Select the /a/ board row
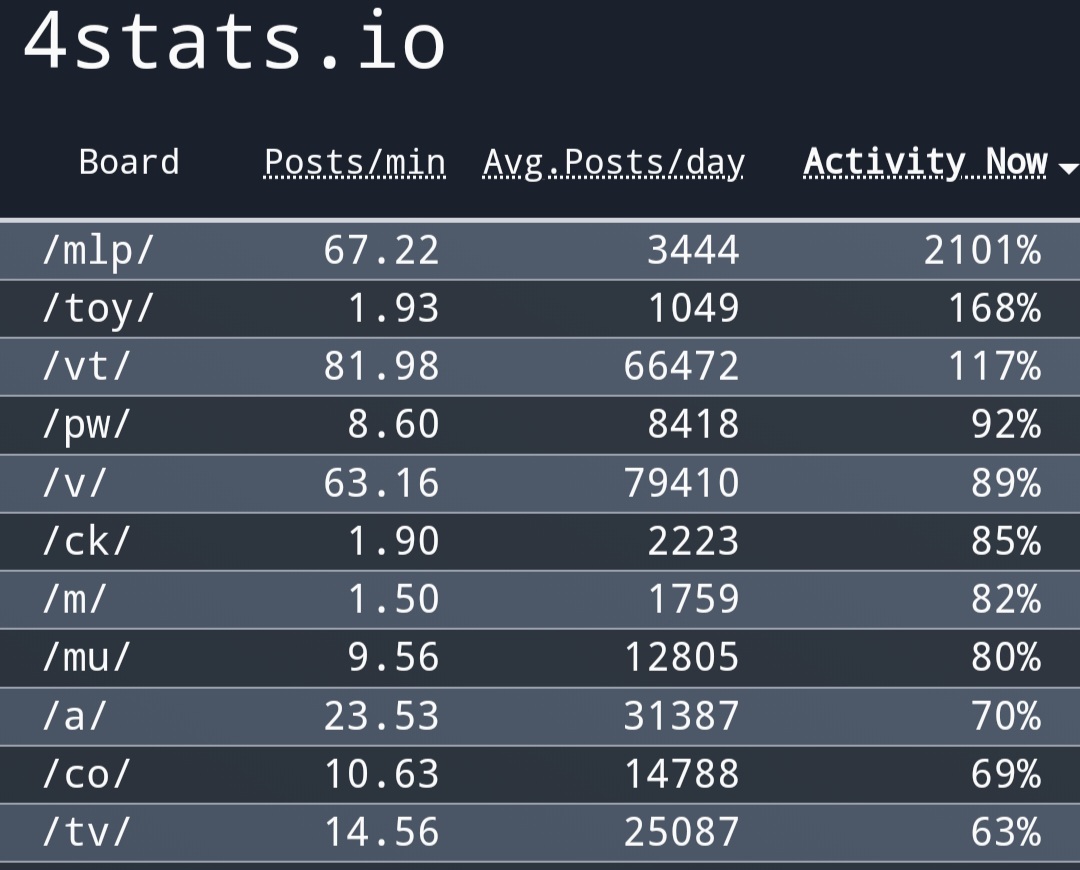This screenshot has width=1080, height=870. point(540,716)
